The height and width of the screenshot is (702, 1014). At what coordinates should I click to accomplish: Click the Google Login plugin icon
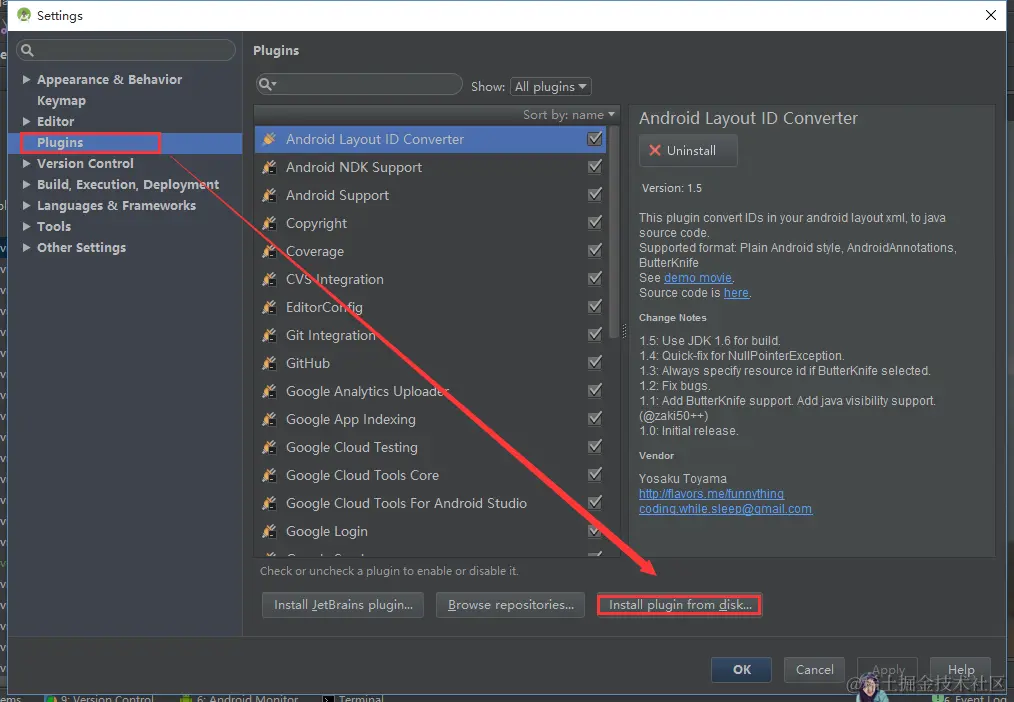[x=269, y=531]
